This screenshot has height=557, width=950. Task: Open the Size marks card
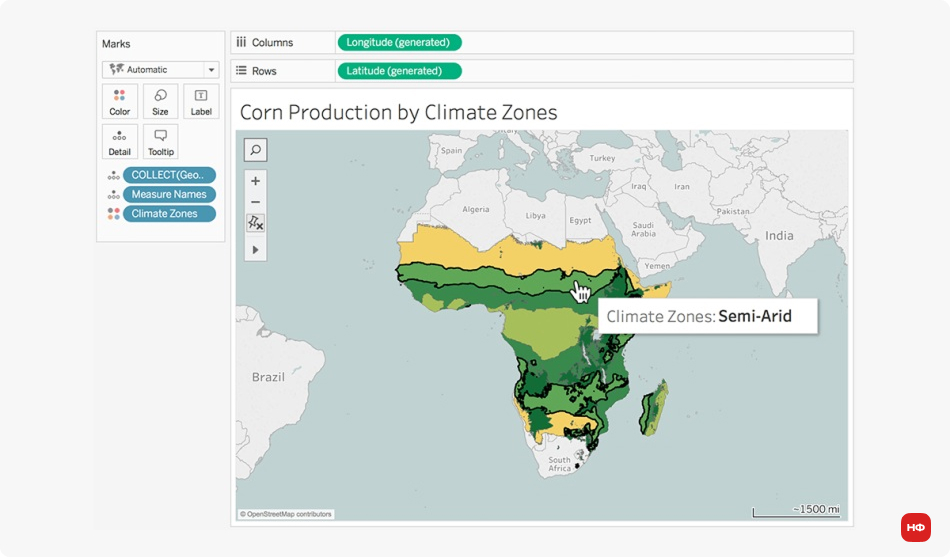click(x=160, y=102)
